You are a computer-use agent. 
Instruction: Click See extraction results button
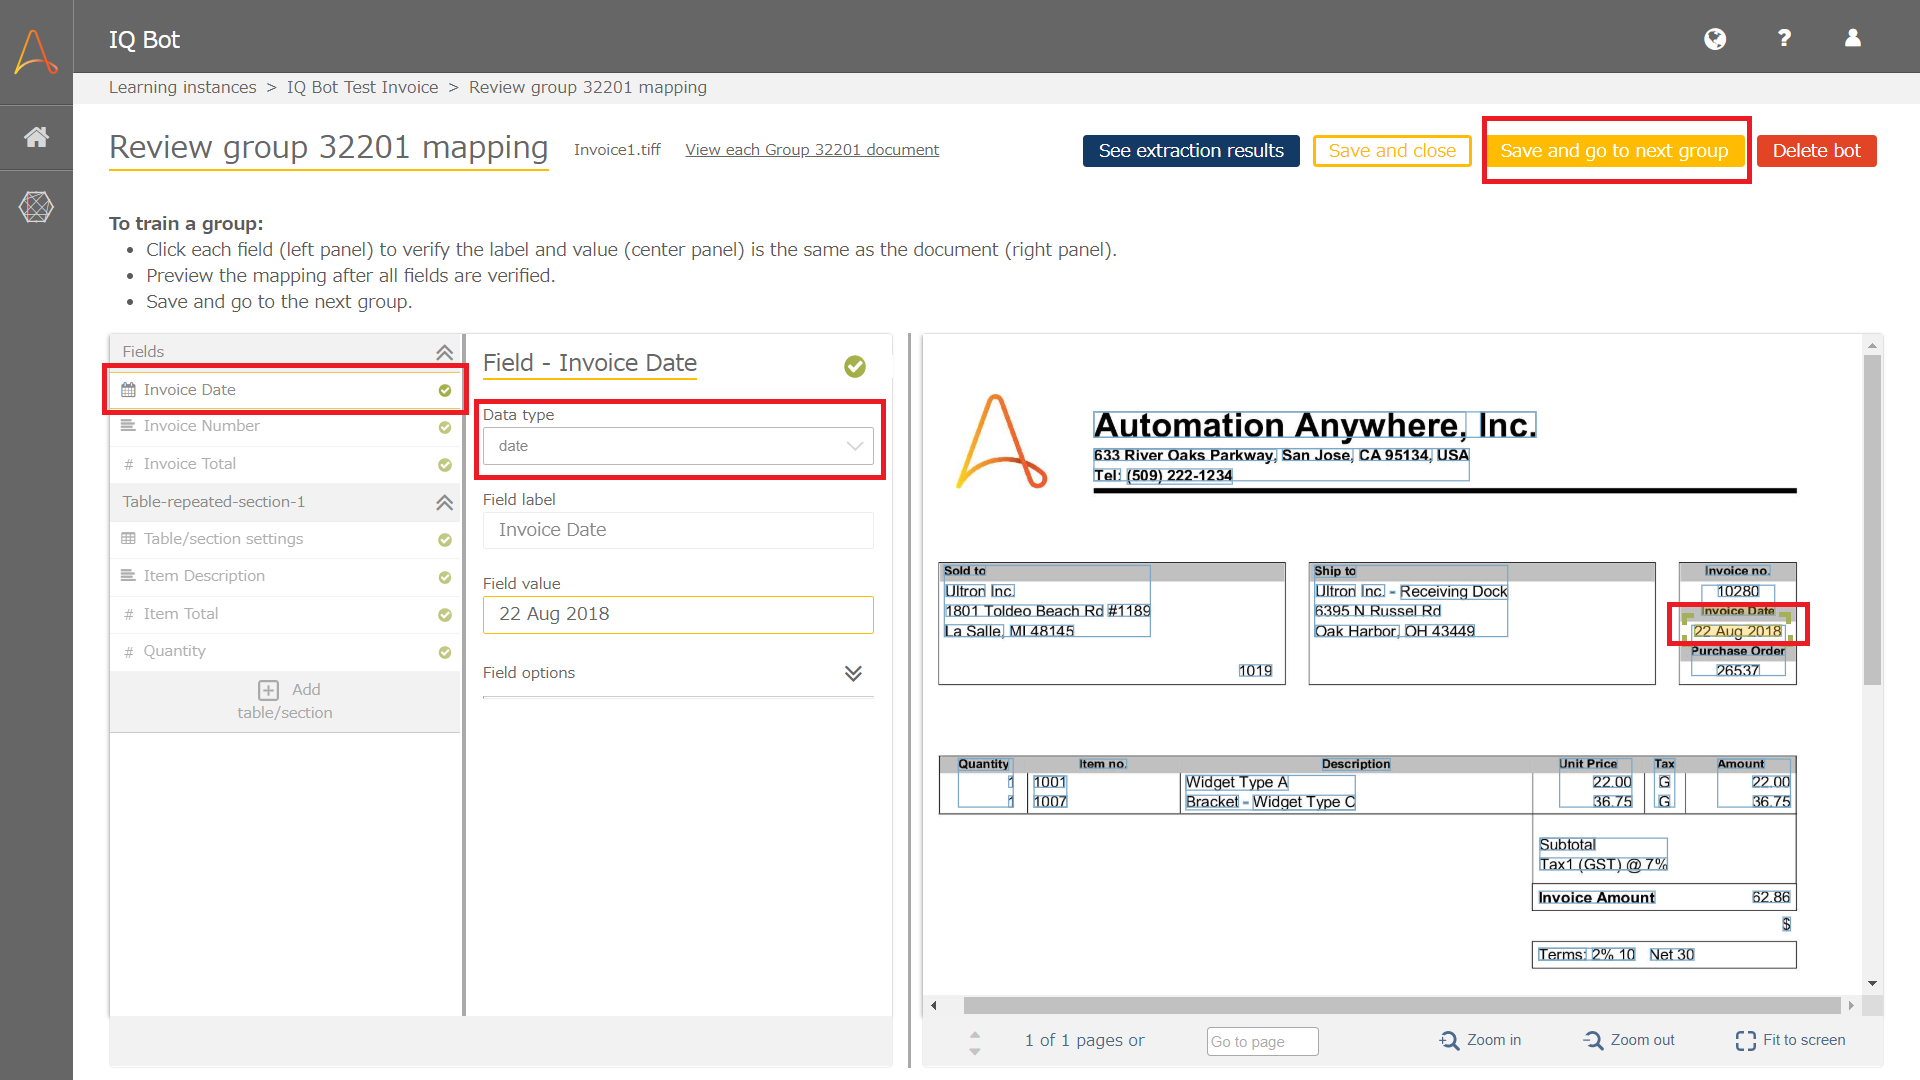point(1191,151)
